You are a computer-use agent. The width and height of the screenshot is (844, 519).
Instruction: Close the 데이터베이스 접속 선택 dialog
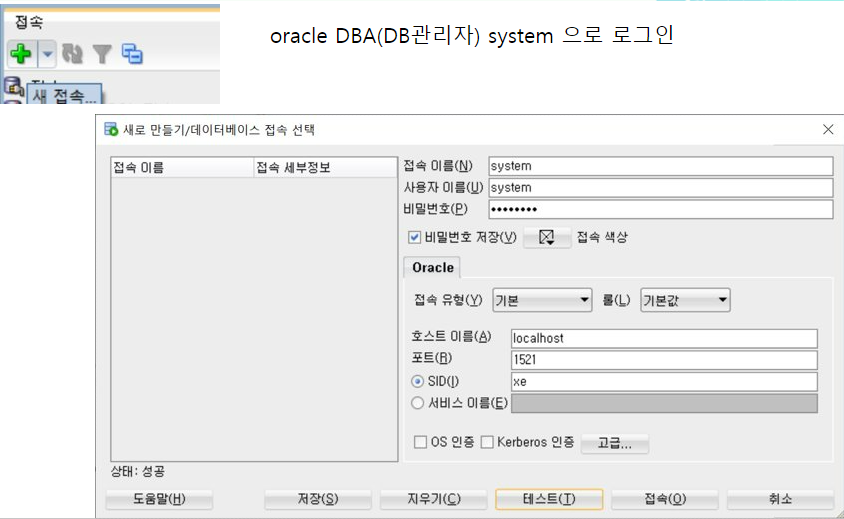pyautogui.click(x=828, y=129)
